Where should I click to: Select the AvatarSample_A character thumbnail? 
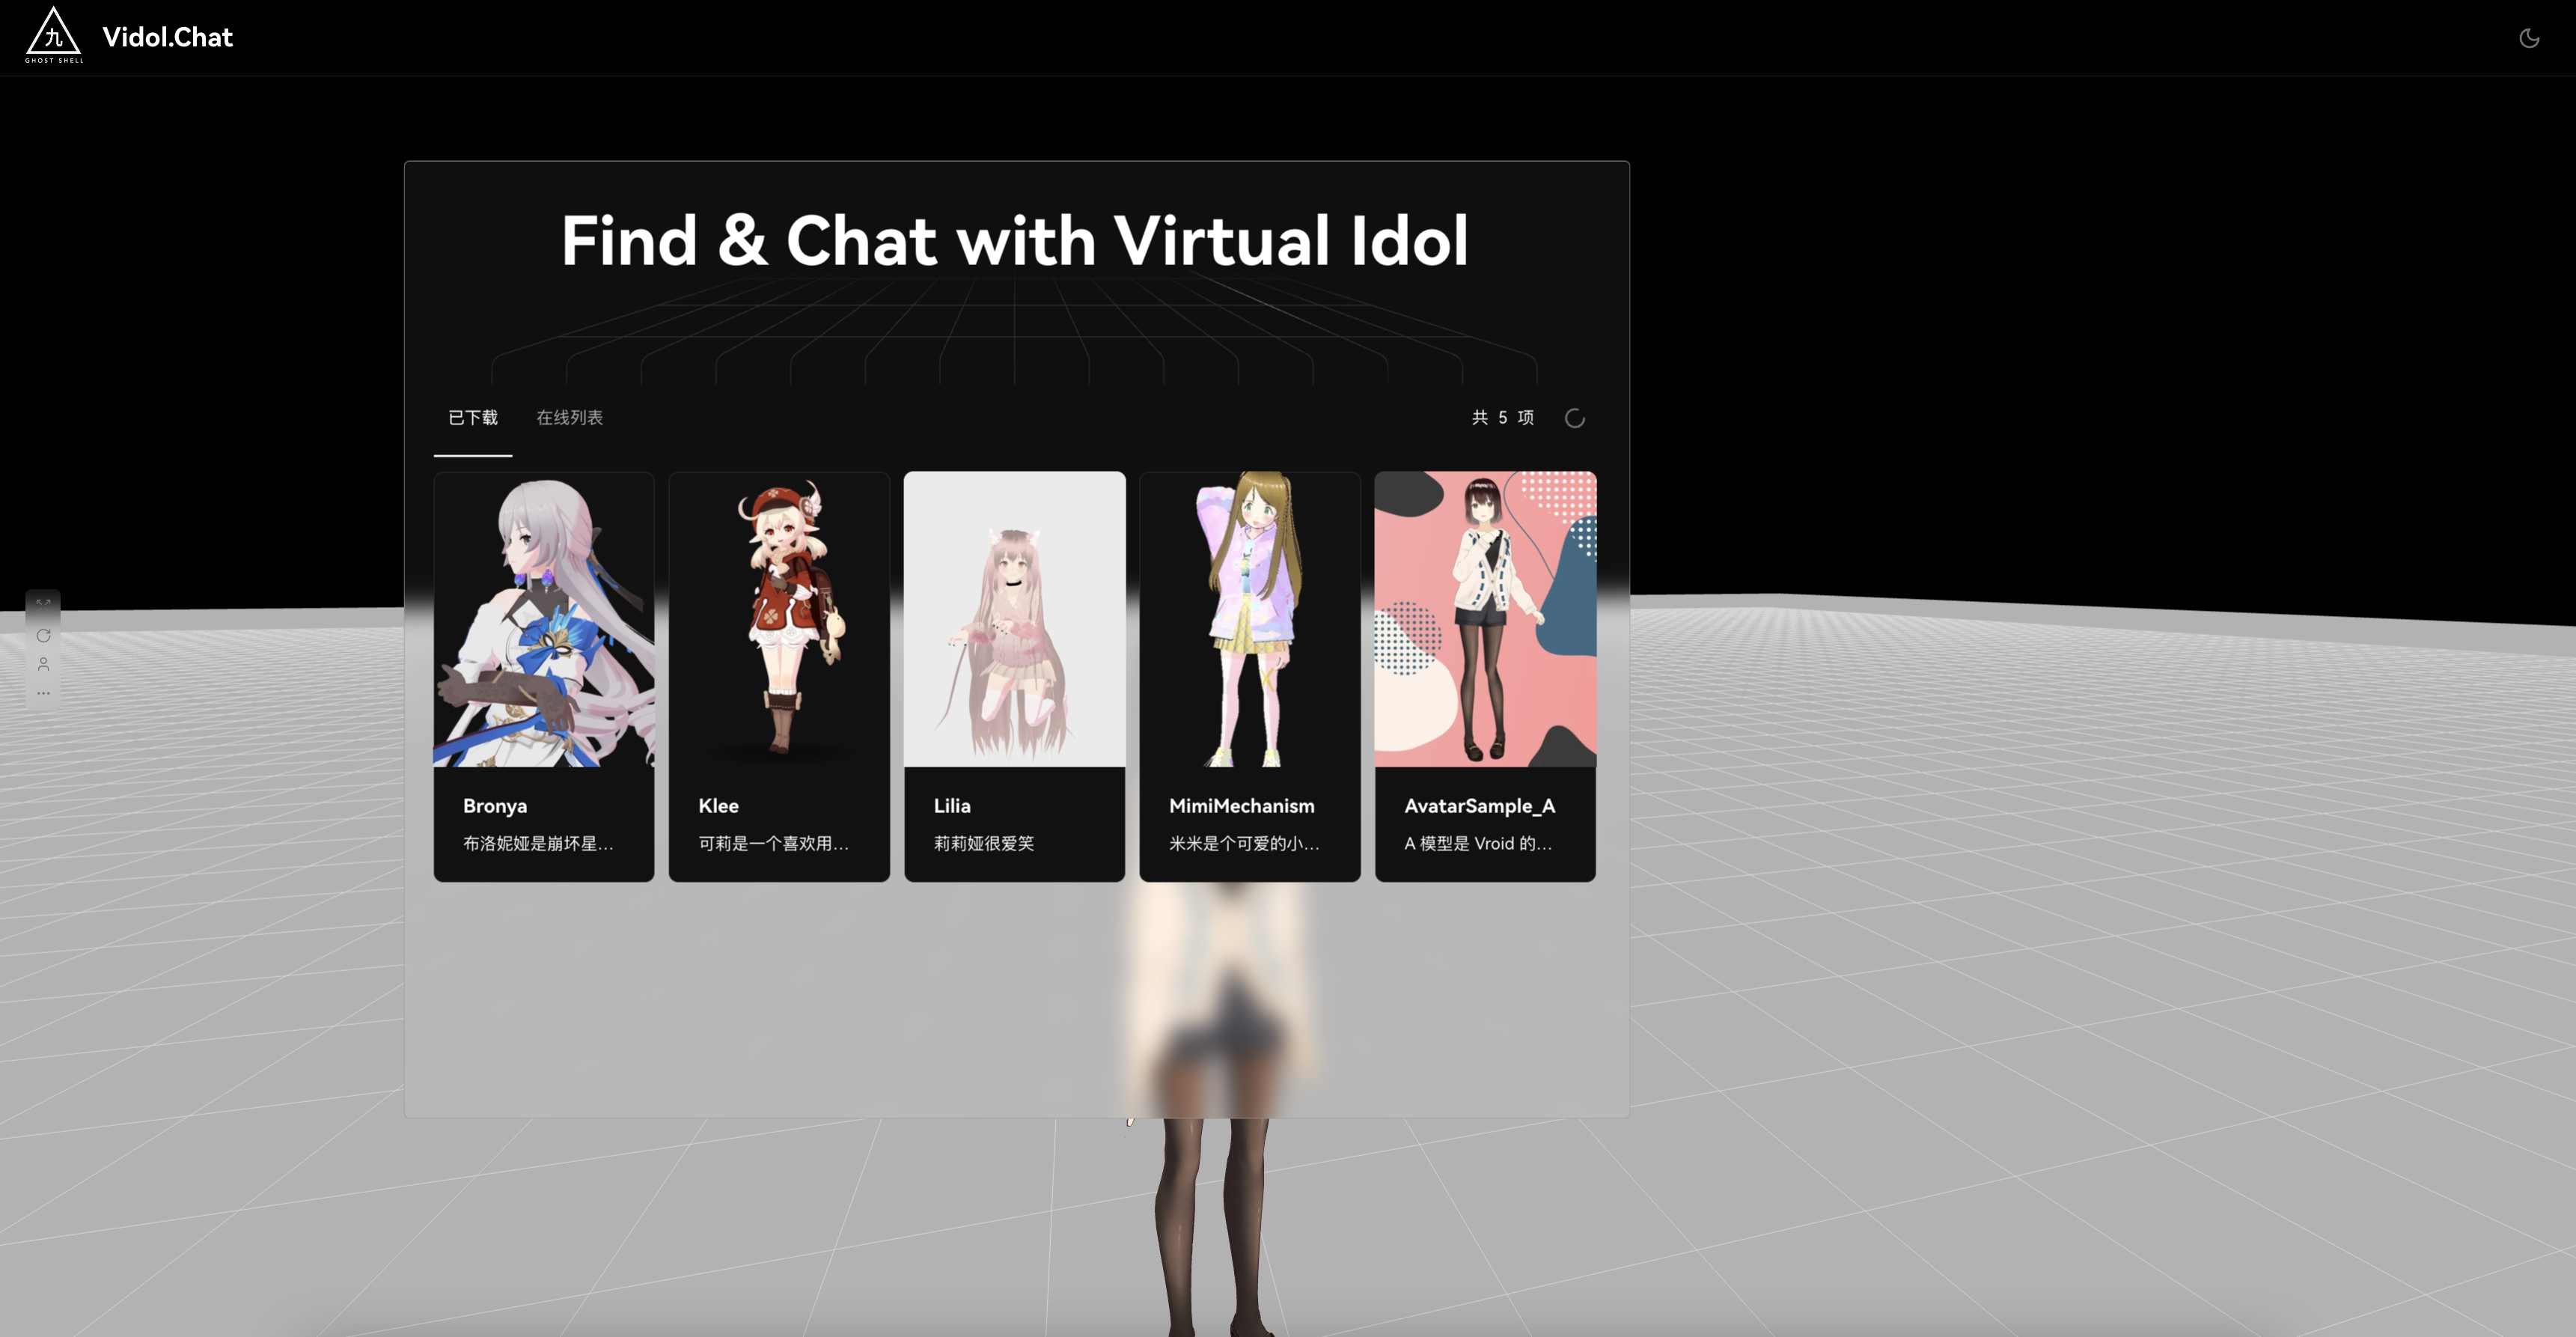pos(1485,619)
